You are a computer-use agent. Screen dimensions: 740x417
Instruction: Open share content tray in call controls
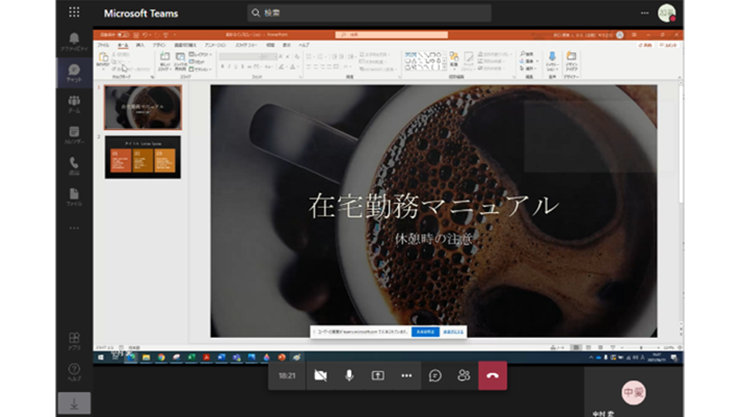point(378,375)
